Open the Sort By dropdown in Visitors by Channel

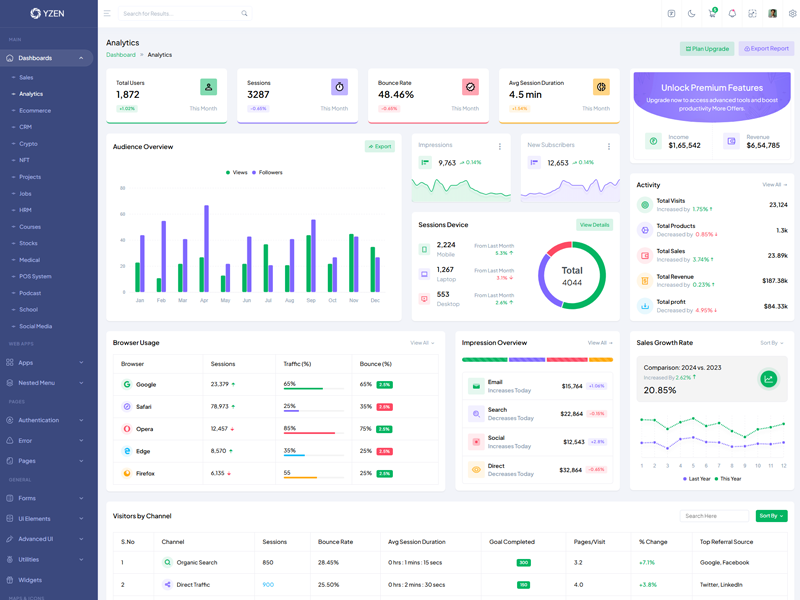[771, 516]
